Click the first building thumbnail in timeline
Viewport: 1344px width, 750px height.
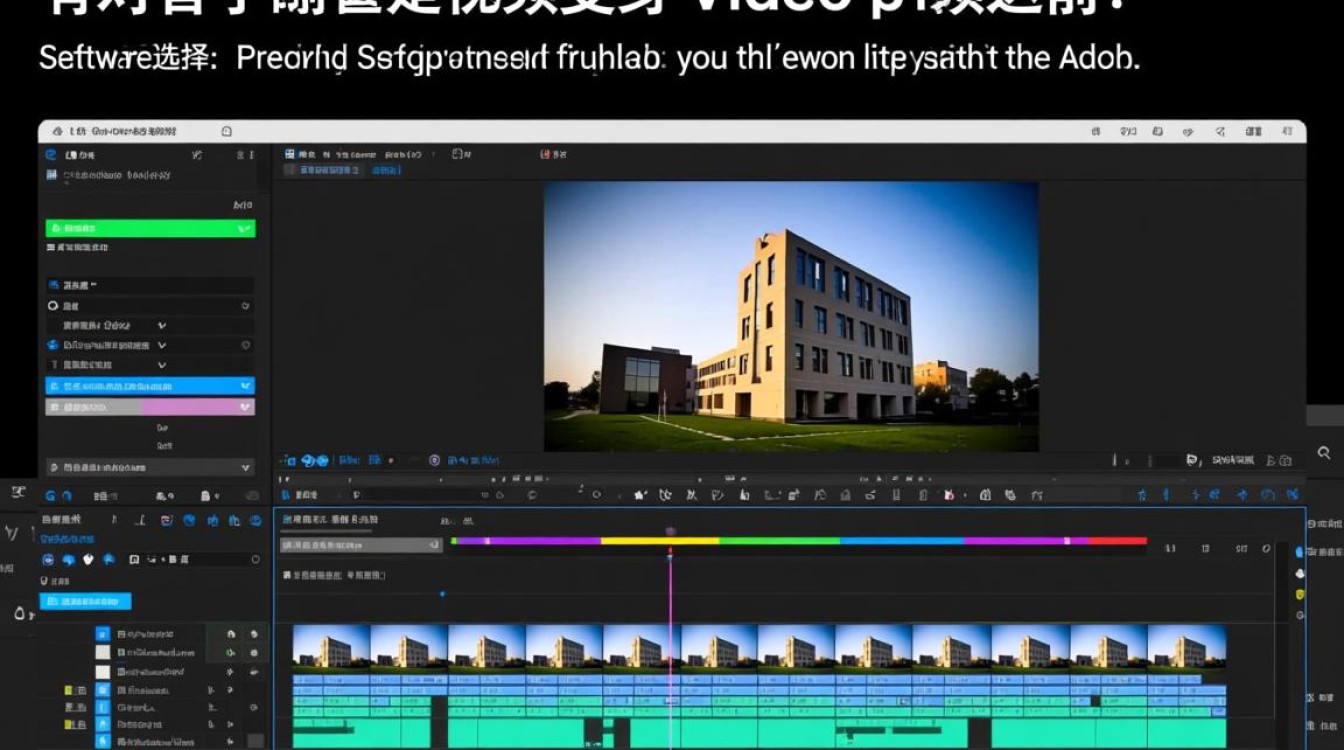(331, 647)
